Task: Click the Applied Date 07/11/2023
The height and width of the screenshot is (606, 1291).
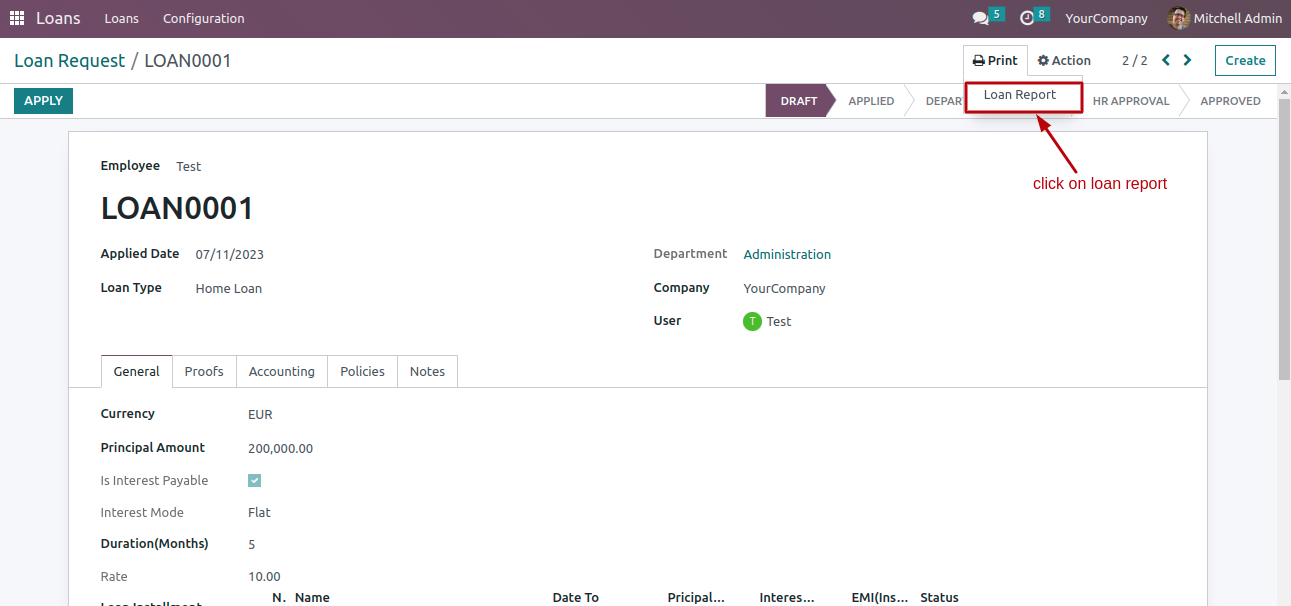Action: (x=229, y=254)
